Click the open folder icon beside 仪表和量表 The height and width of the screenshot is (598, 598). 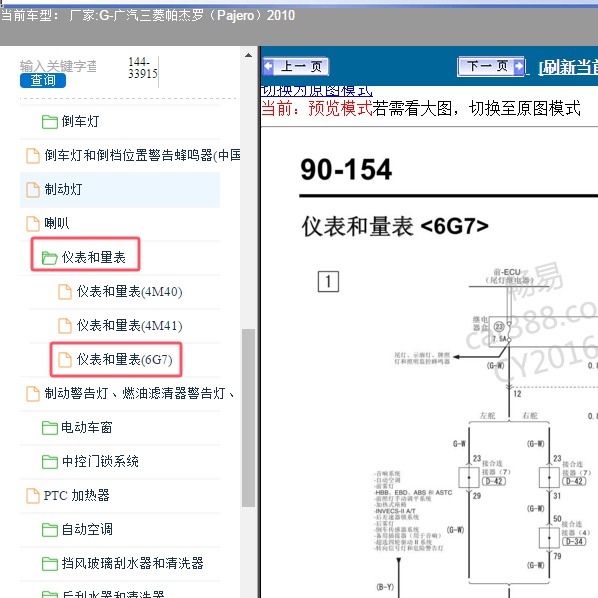(x=50, y=258)
